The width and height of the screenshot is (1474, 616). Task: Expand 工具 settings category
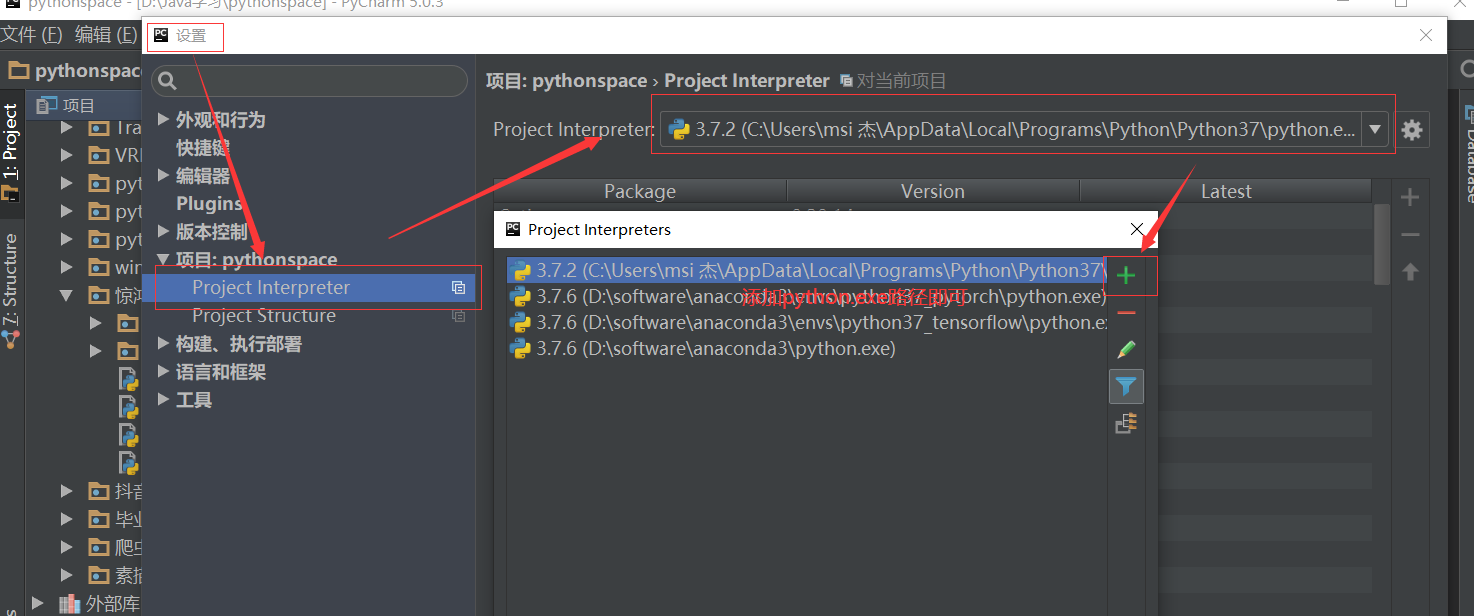coord(164,400)
